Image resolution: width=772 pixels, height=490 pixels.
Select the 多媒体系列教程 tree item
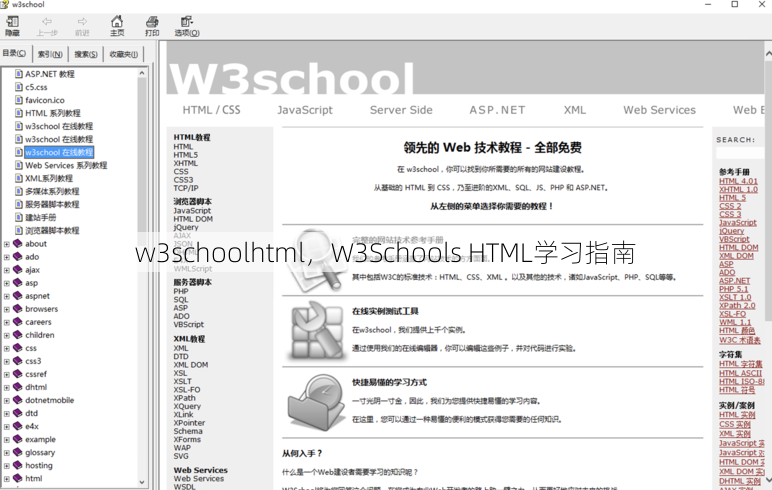(52, 192)
